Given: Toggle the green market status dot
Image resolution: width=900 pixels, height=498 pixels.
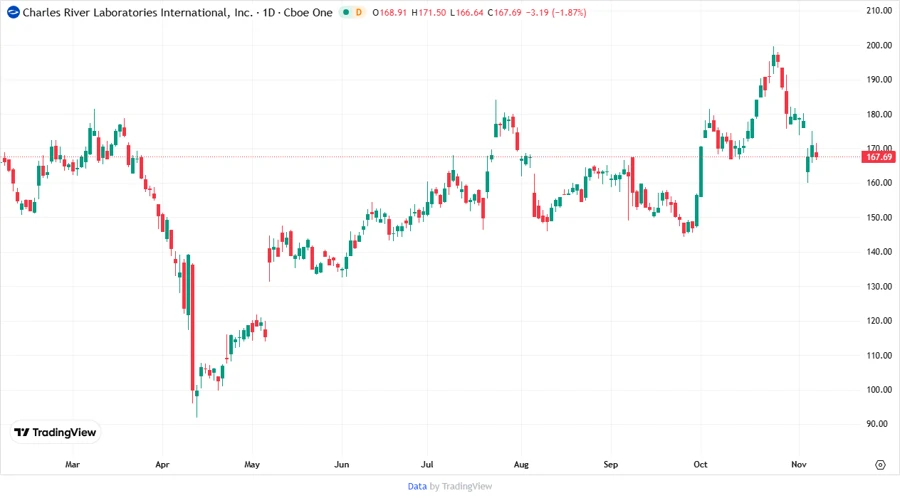Looking at the screenshot, I should click(346, 12).
